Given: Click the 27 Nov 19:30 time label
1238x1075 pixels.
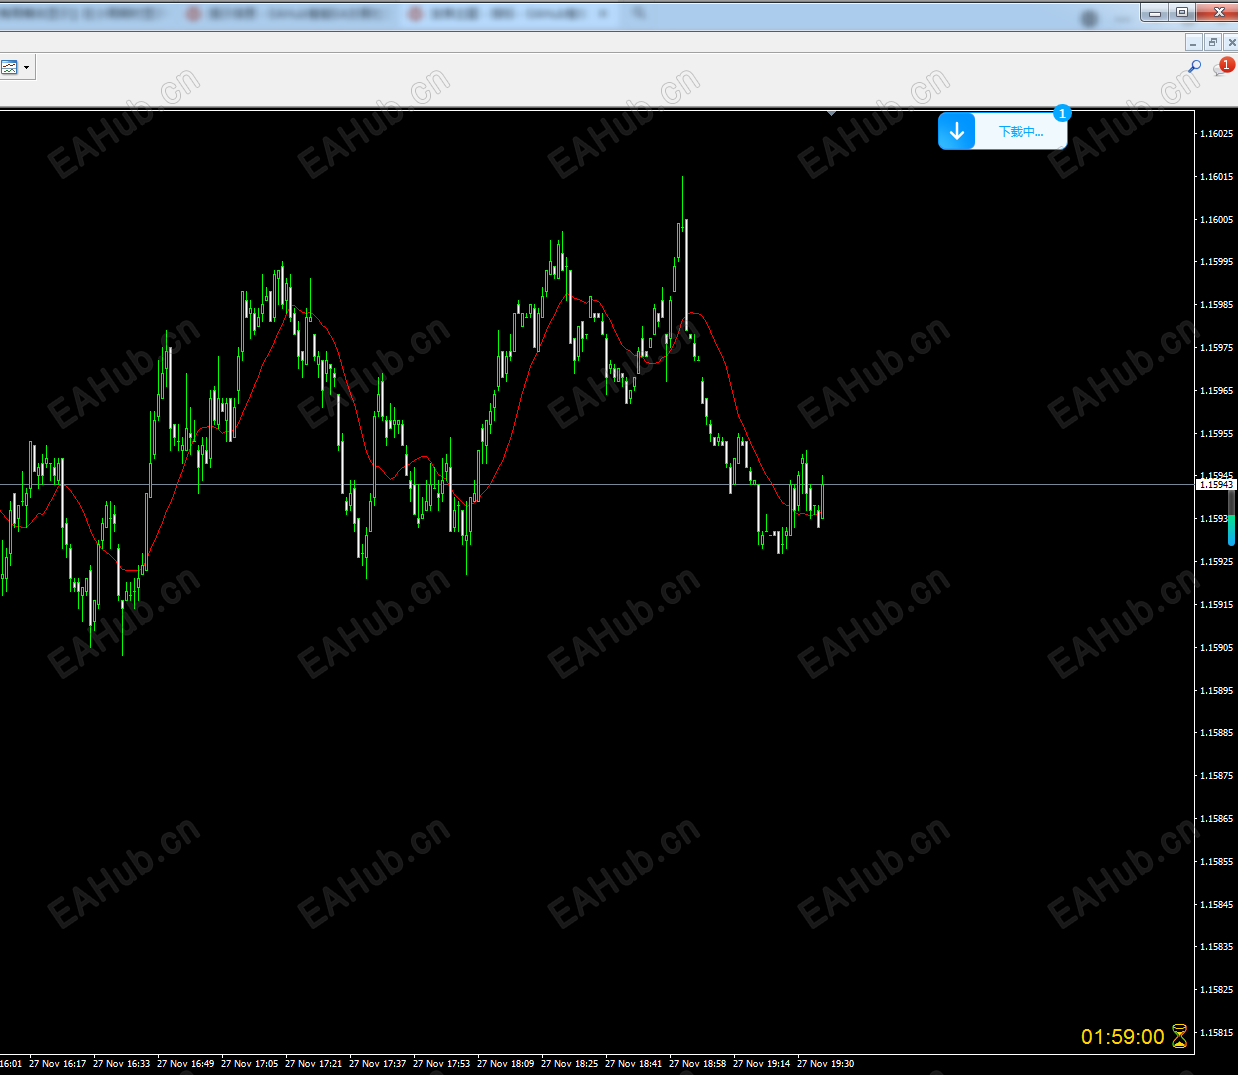Looking at the screenshot, I should [x=825, y=1064].
